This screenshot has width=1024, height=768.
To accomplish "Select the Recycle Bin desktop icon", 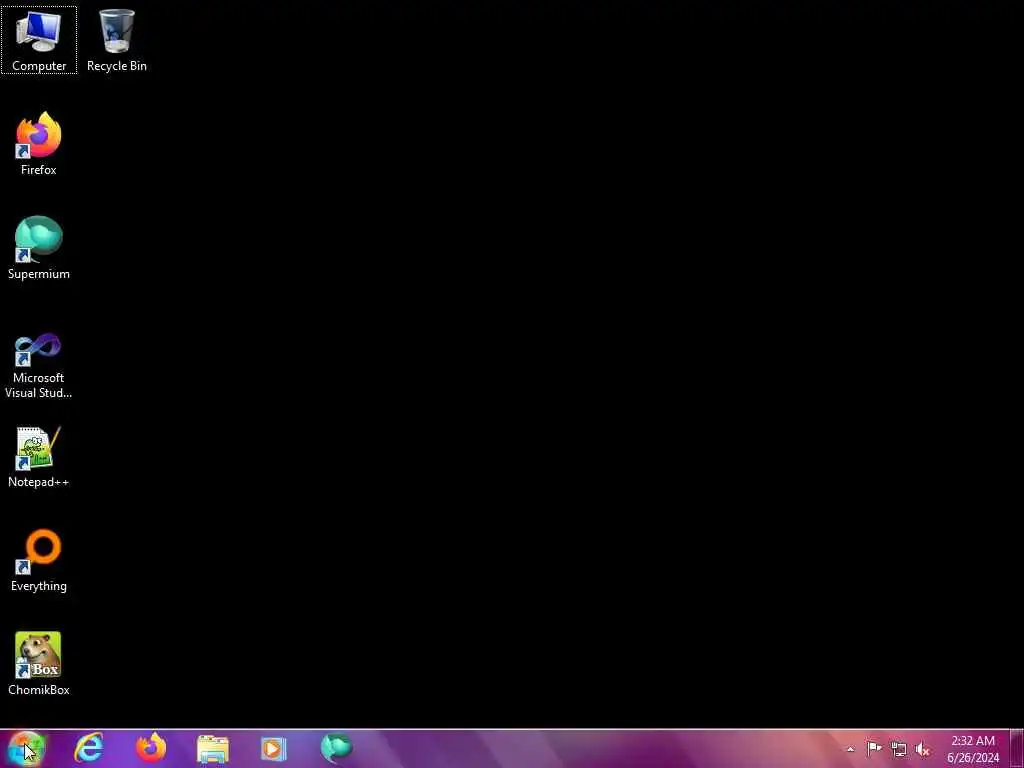I will click(116, 40).
